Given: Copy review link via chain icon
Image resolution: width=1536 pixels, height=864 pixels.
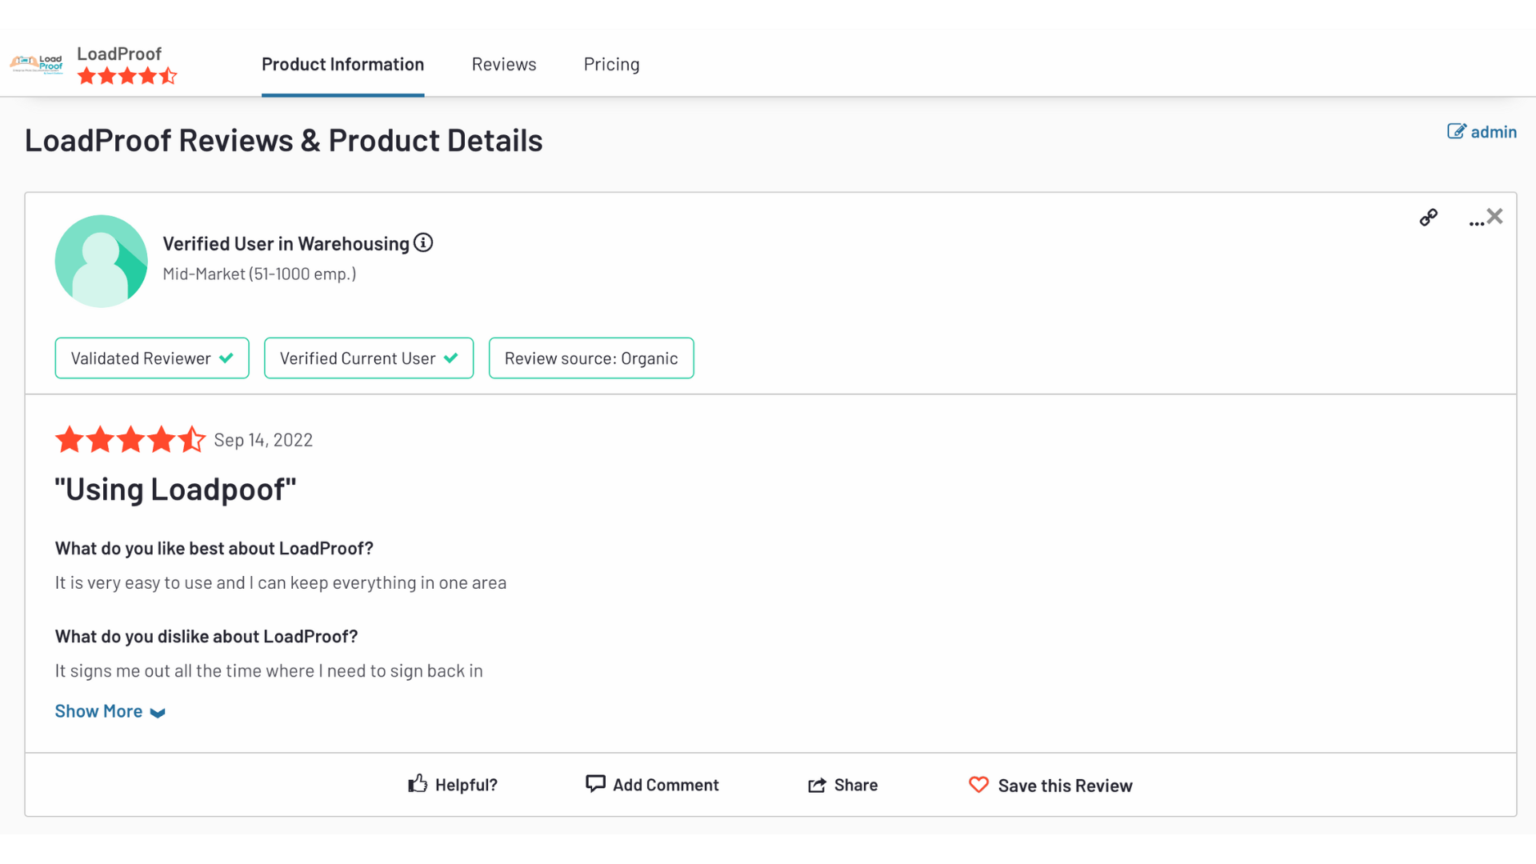Looking at the screenshot, I should coord(1429,217).
